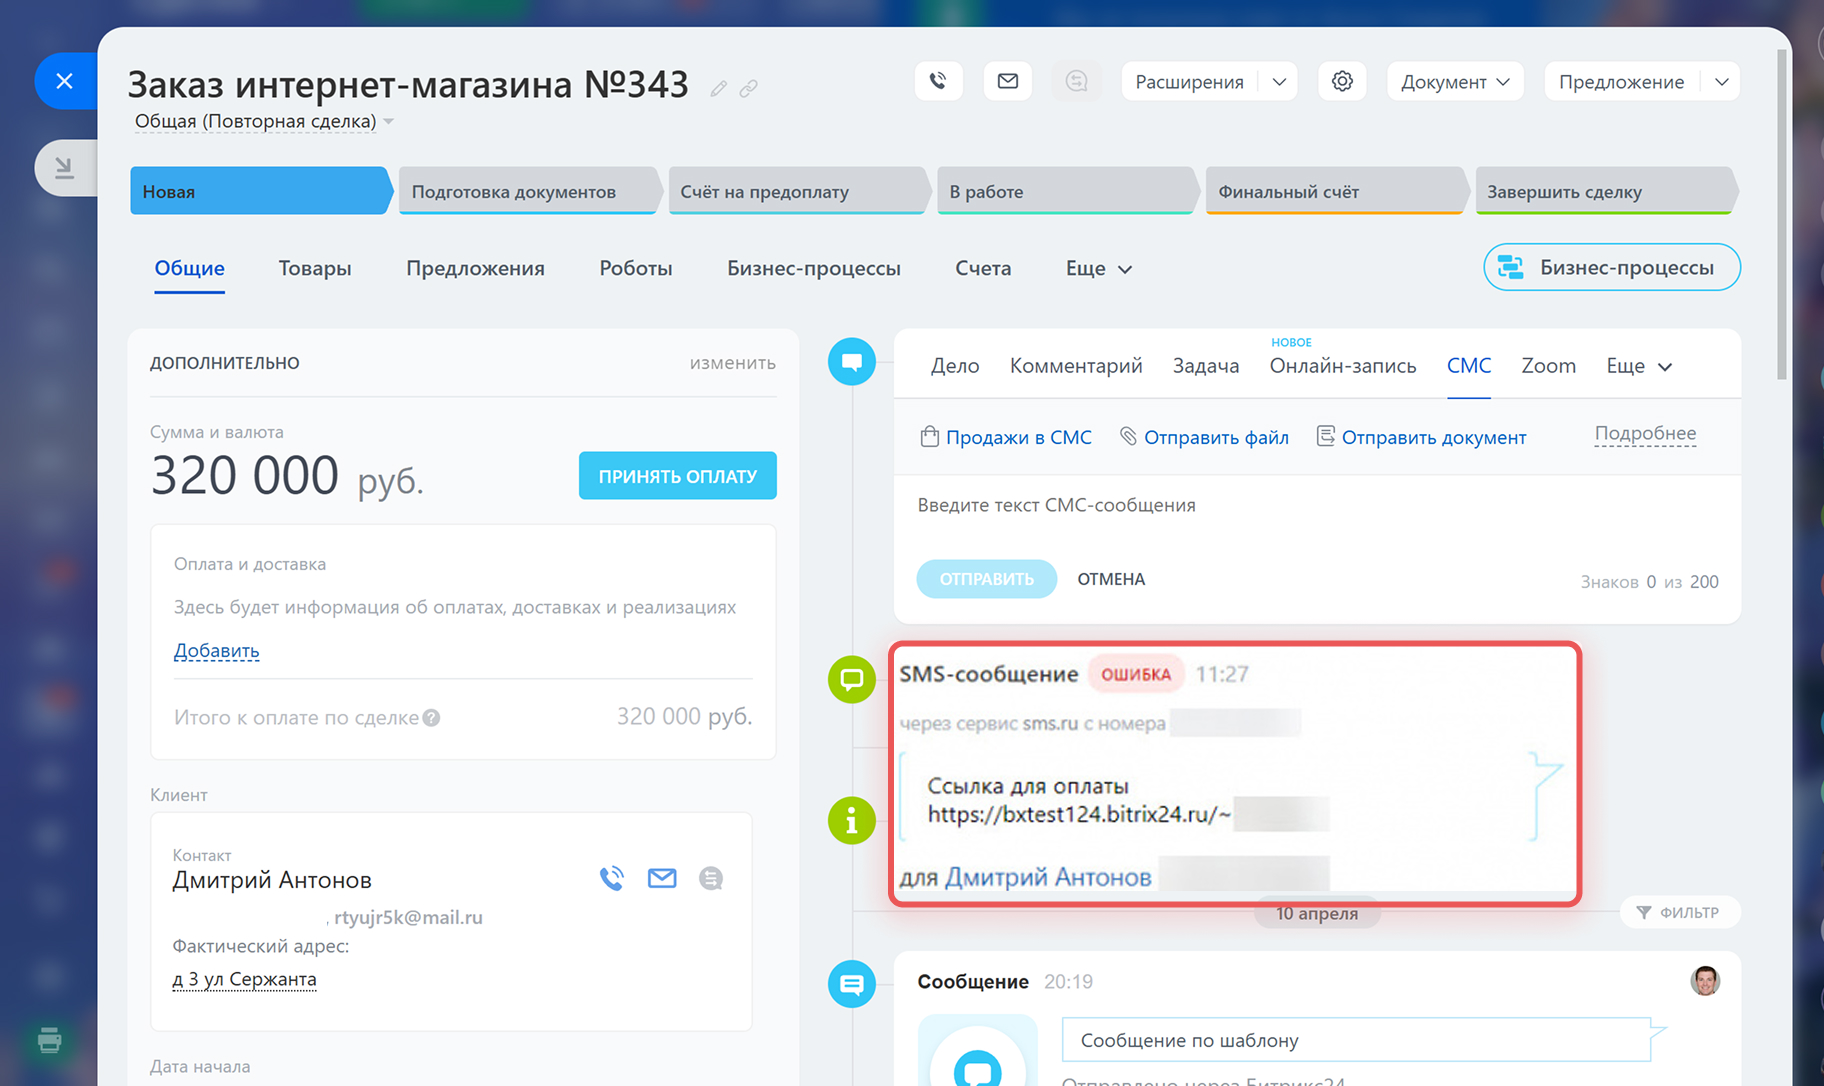Screen dimensions: 1824x1086
Task: Expand the arrow next to Предложение
Action: click(1721, 81)
